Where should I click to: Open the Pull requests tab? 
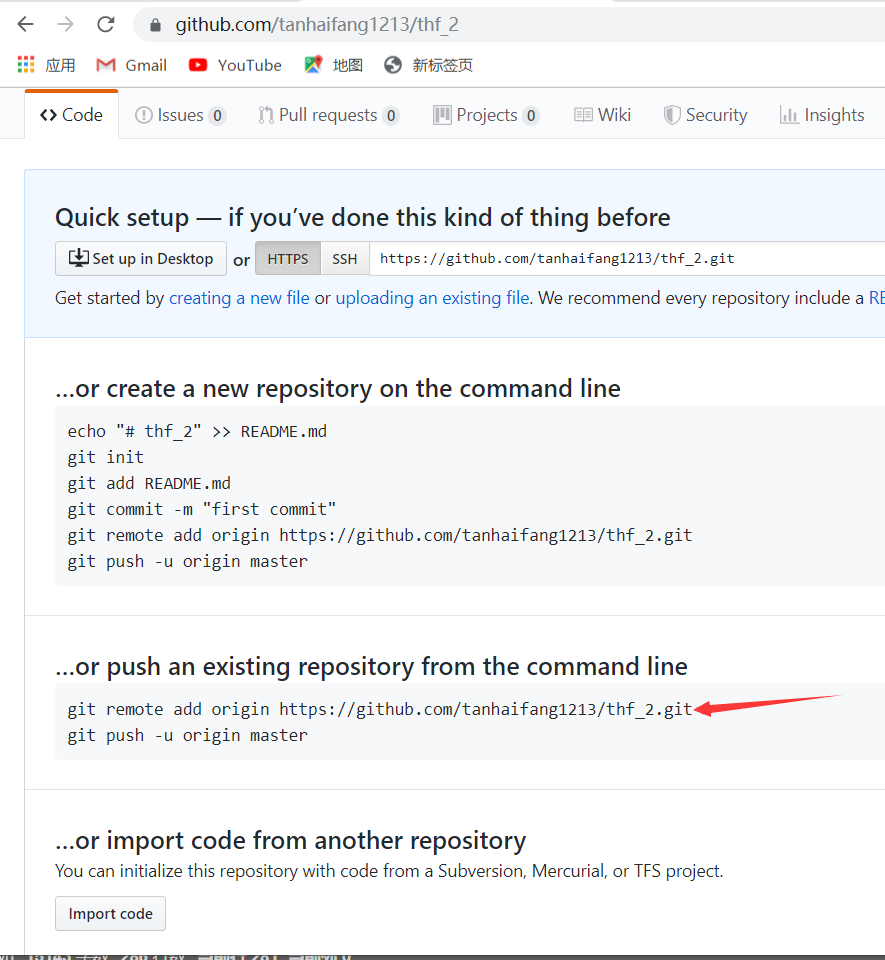(329, 115)
